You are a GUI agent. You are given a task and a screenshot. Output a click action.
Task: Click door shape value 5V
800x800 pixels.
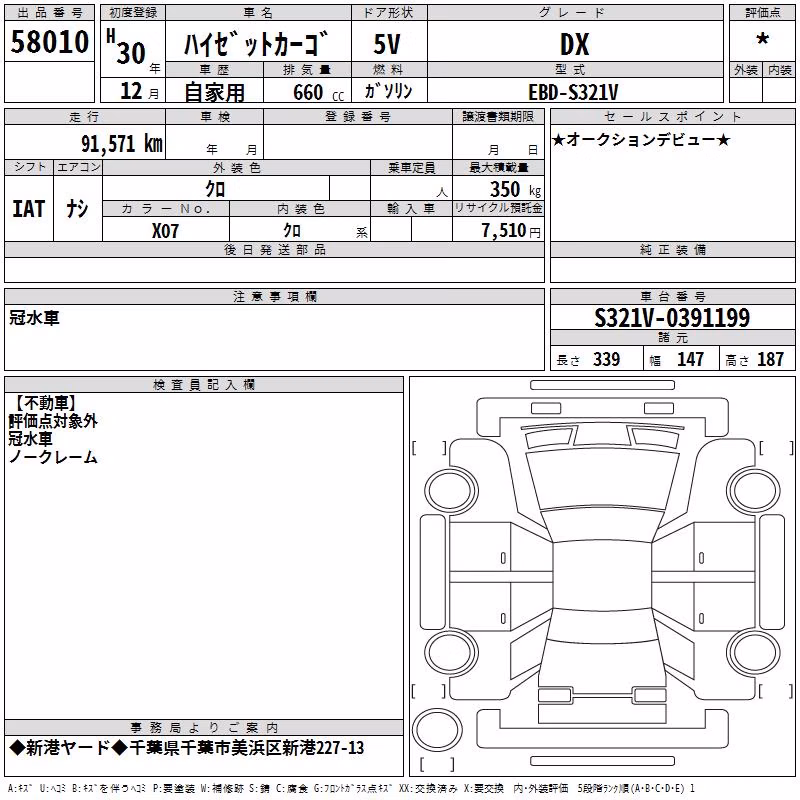(x=387, y=44)
